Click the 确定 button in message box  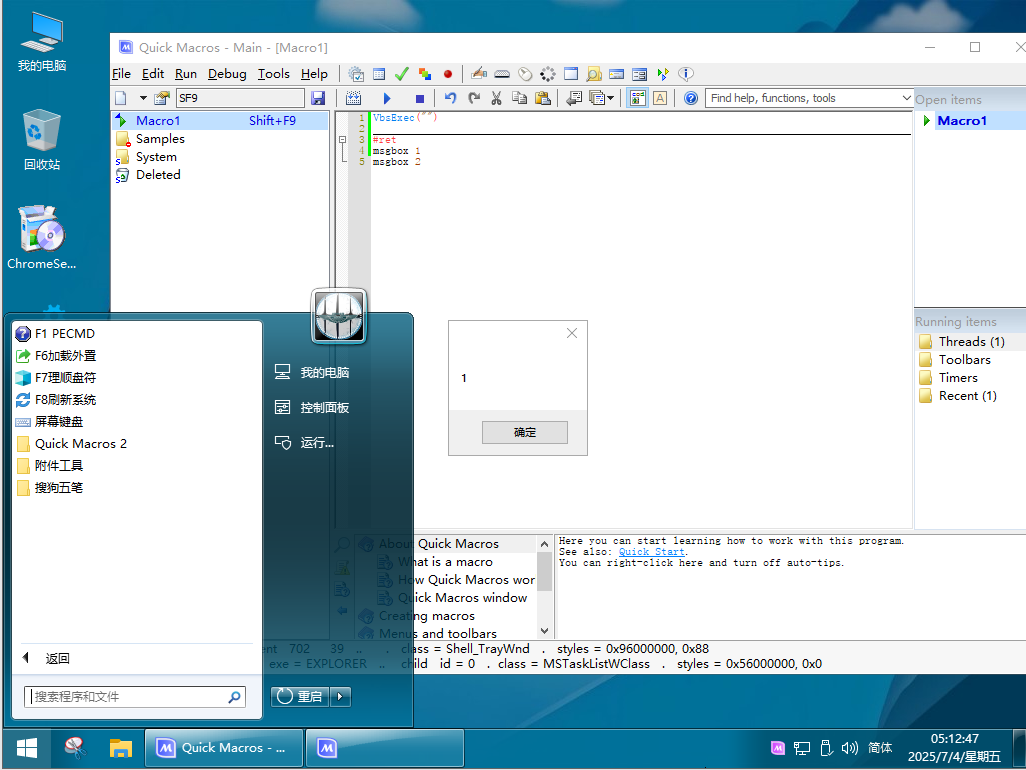(525, 432)
